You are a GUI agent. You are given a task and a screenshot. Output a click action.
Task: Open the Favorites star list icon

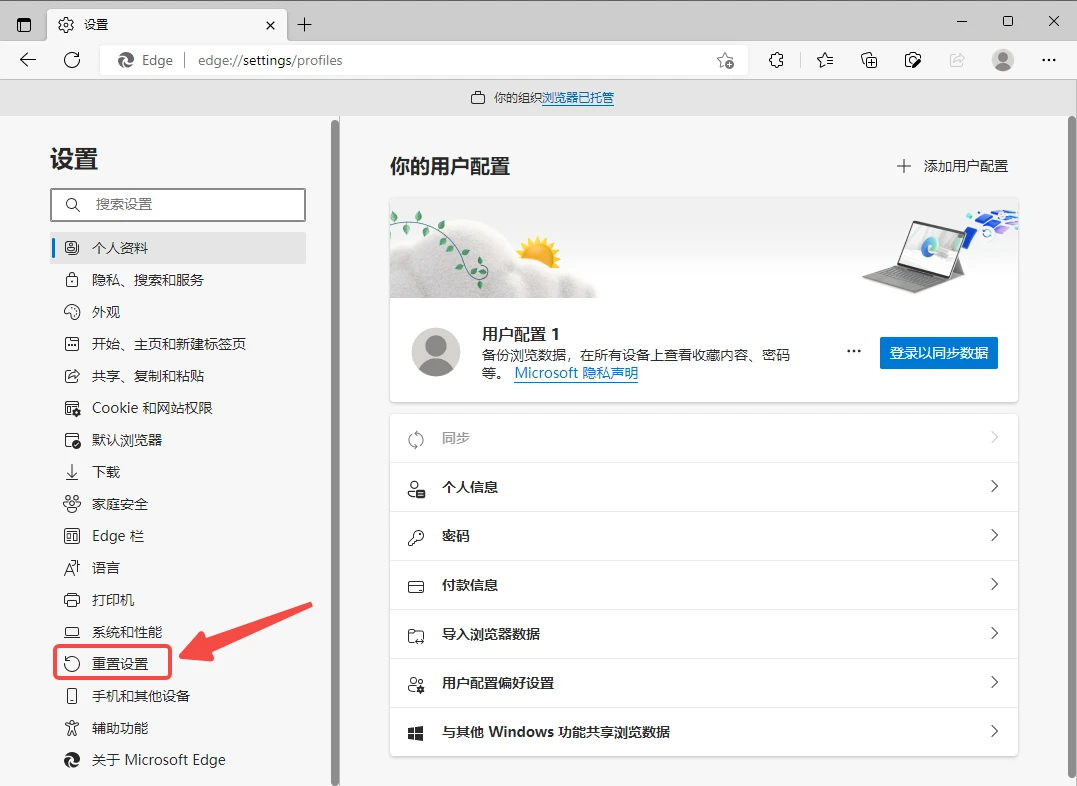pos(825,60)
